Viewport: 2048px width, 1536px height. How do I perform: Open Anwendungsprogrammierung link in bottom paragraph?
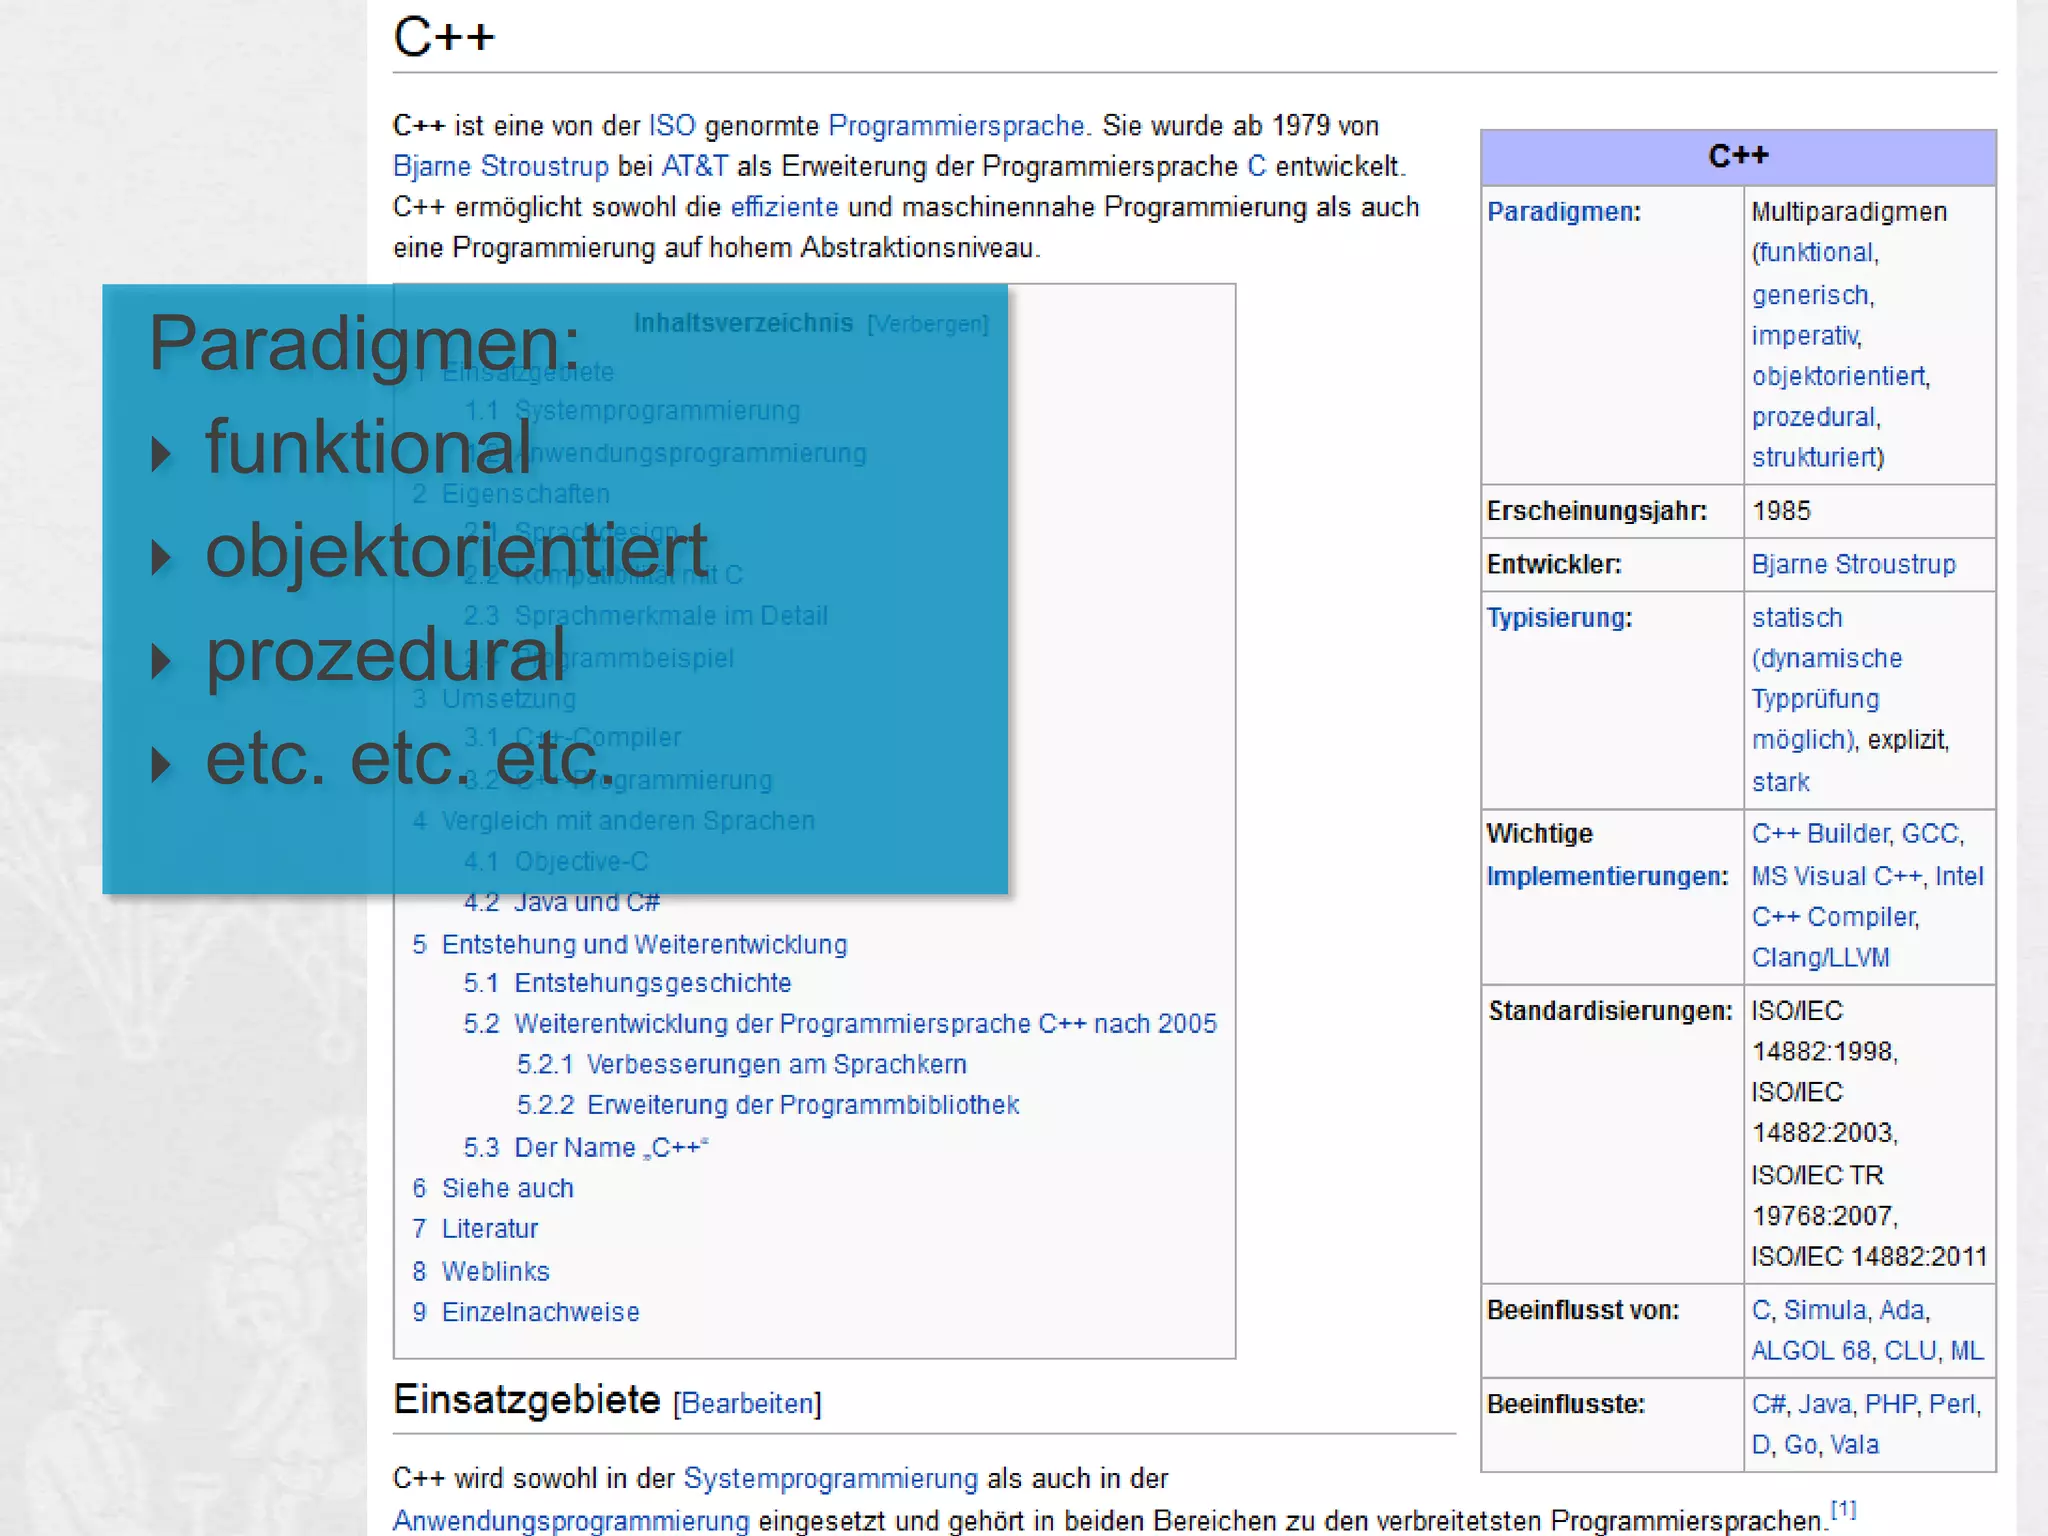571,1522
